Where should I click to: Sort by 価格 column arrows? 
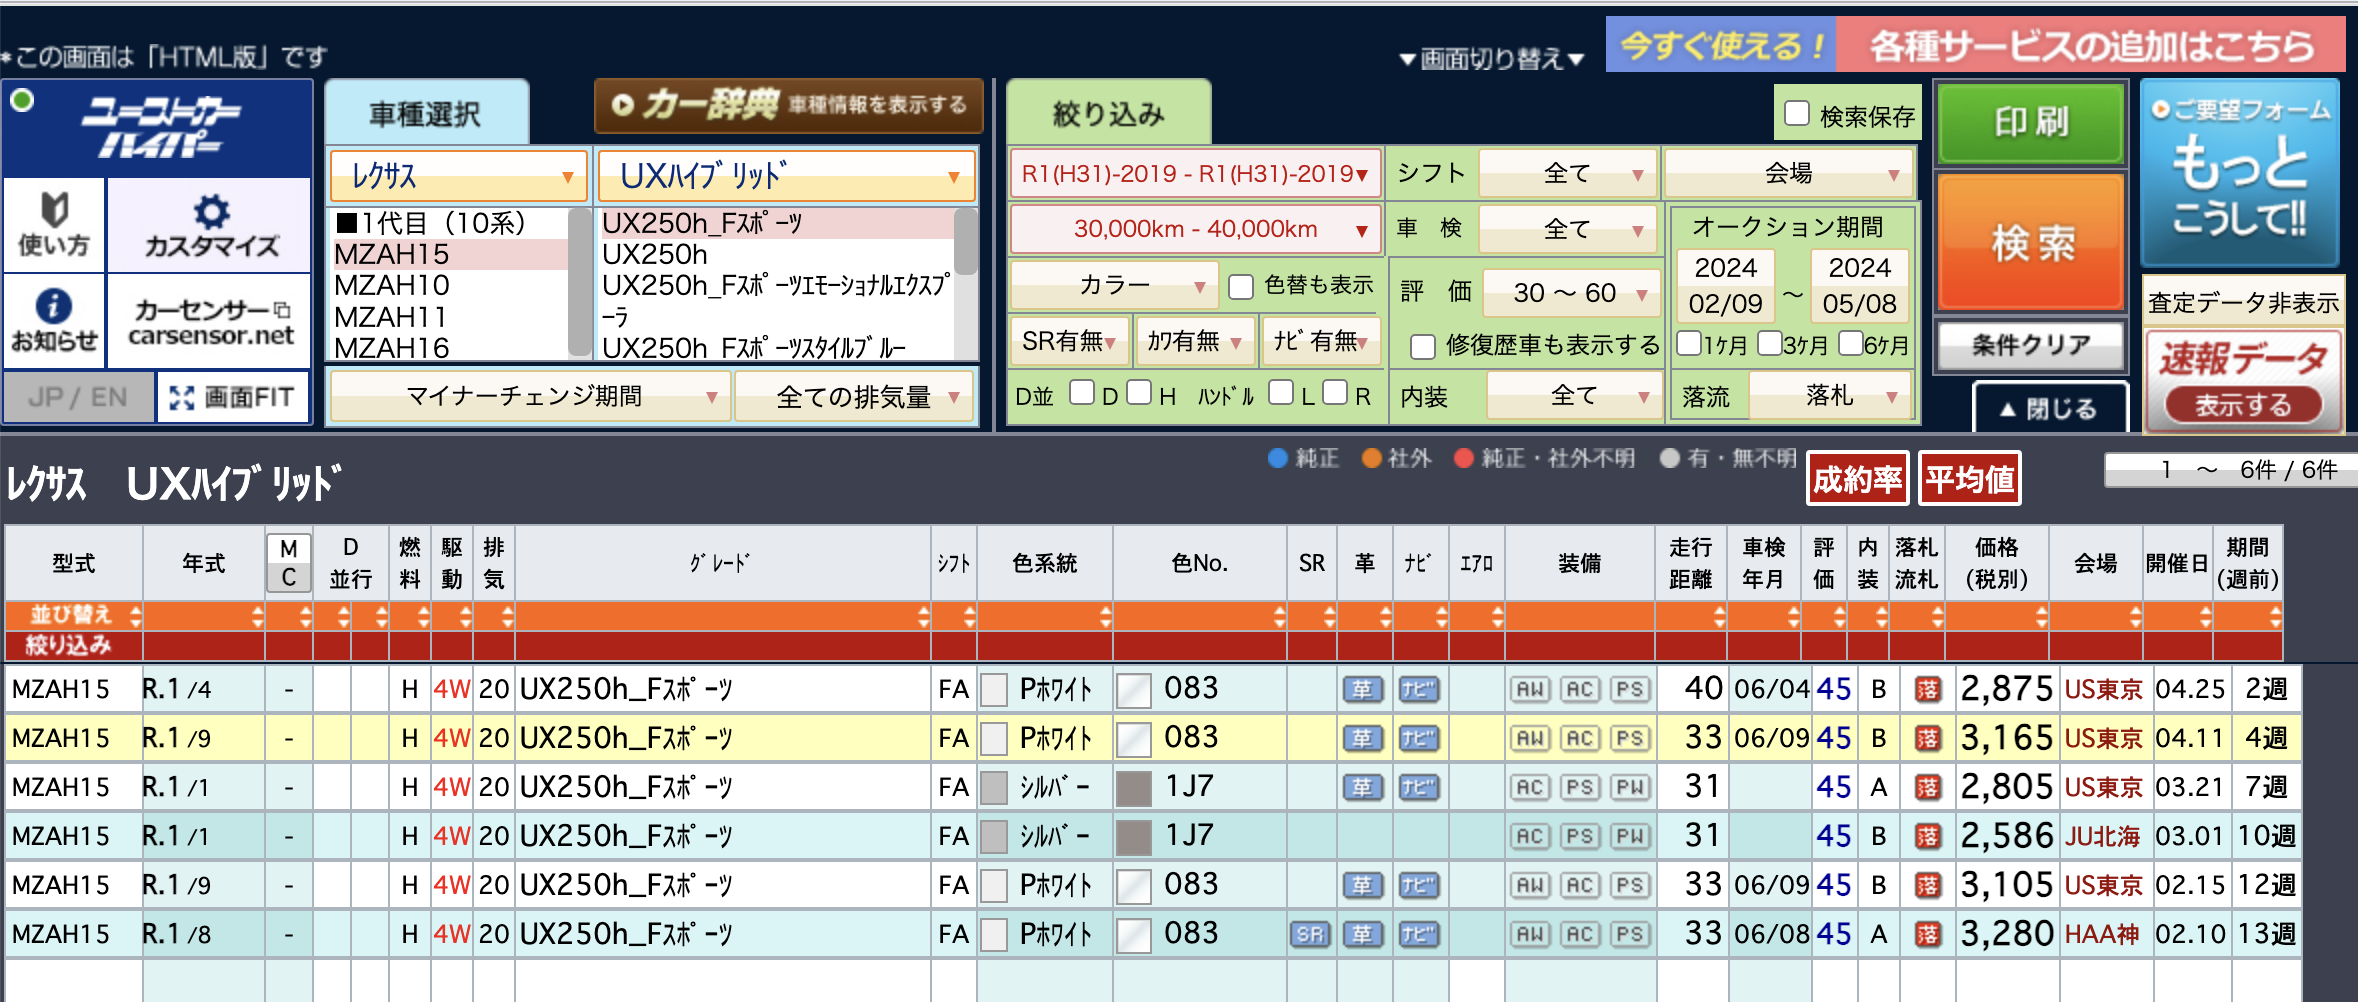2041,616
